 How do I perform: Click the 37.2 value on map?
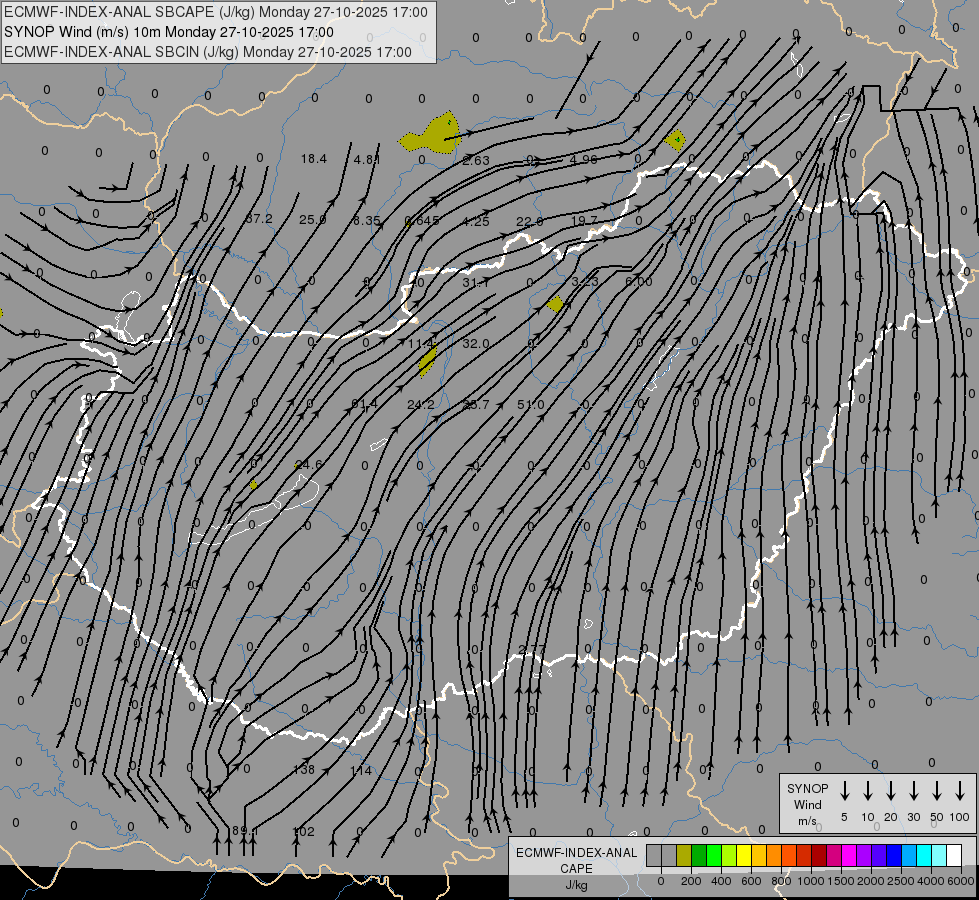[259, 219]
